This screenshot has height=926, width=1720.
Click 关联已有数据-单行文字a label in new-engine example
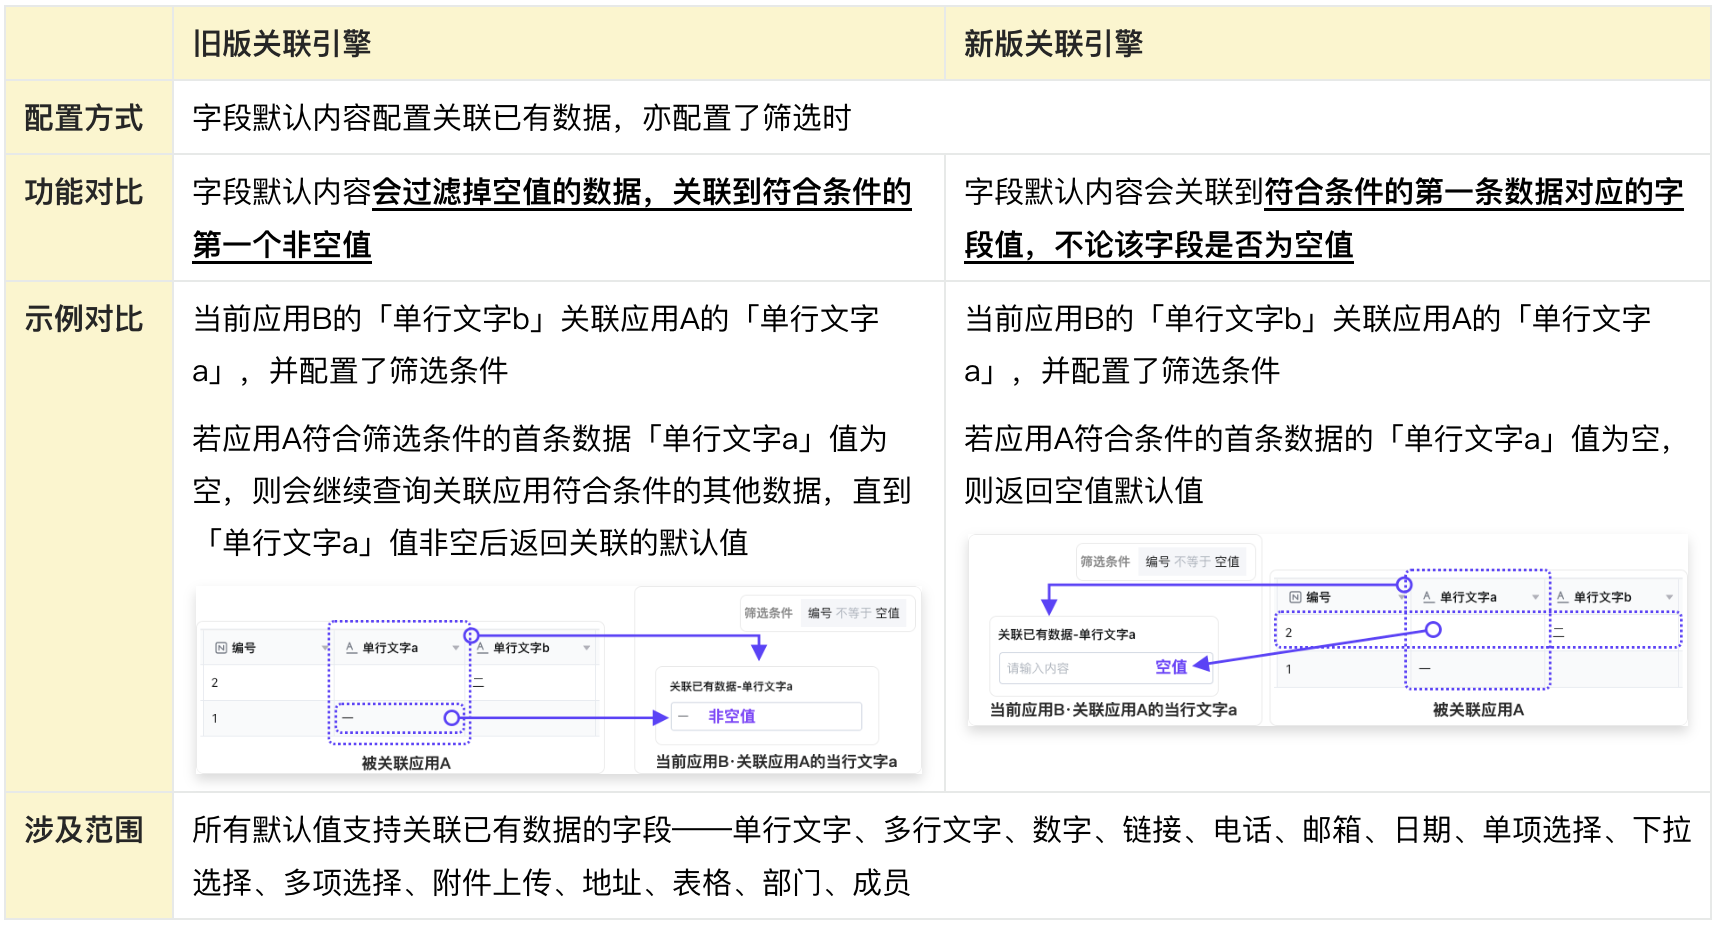tap(1067, 635)
